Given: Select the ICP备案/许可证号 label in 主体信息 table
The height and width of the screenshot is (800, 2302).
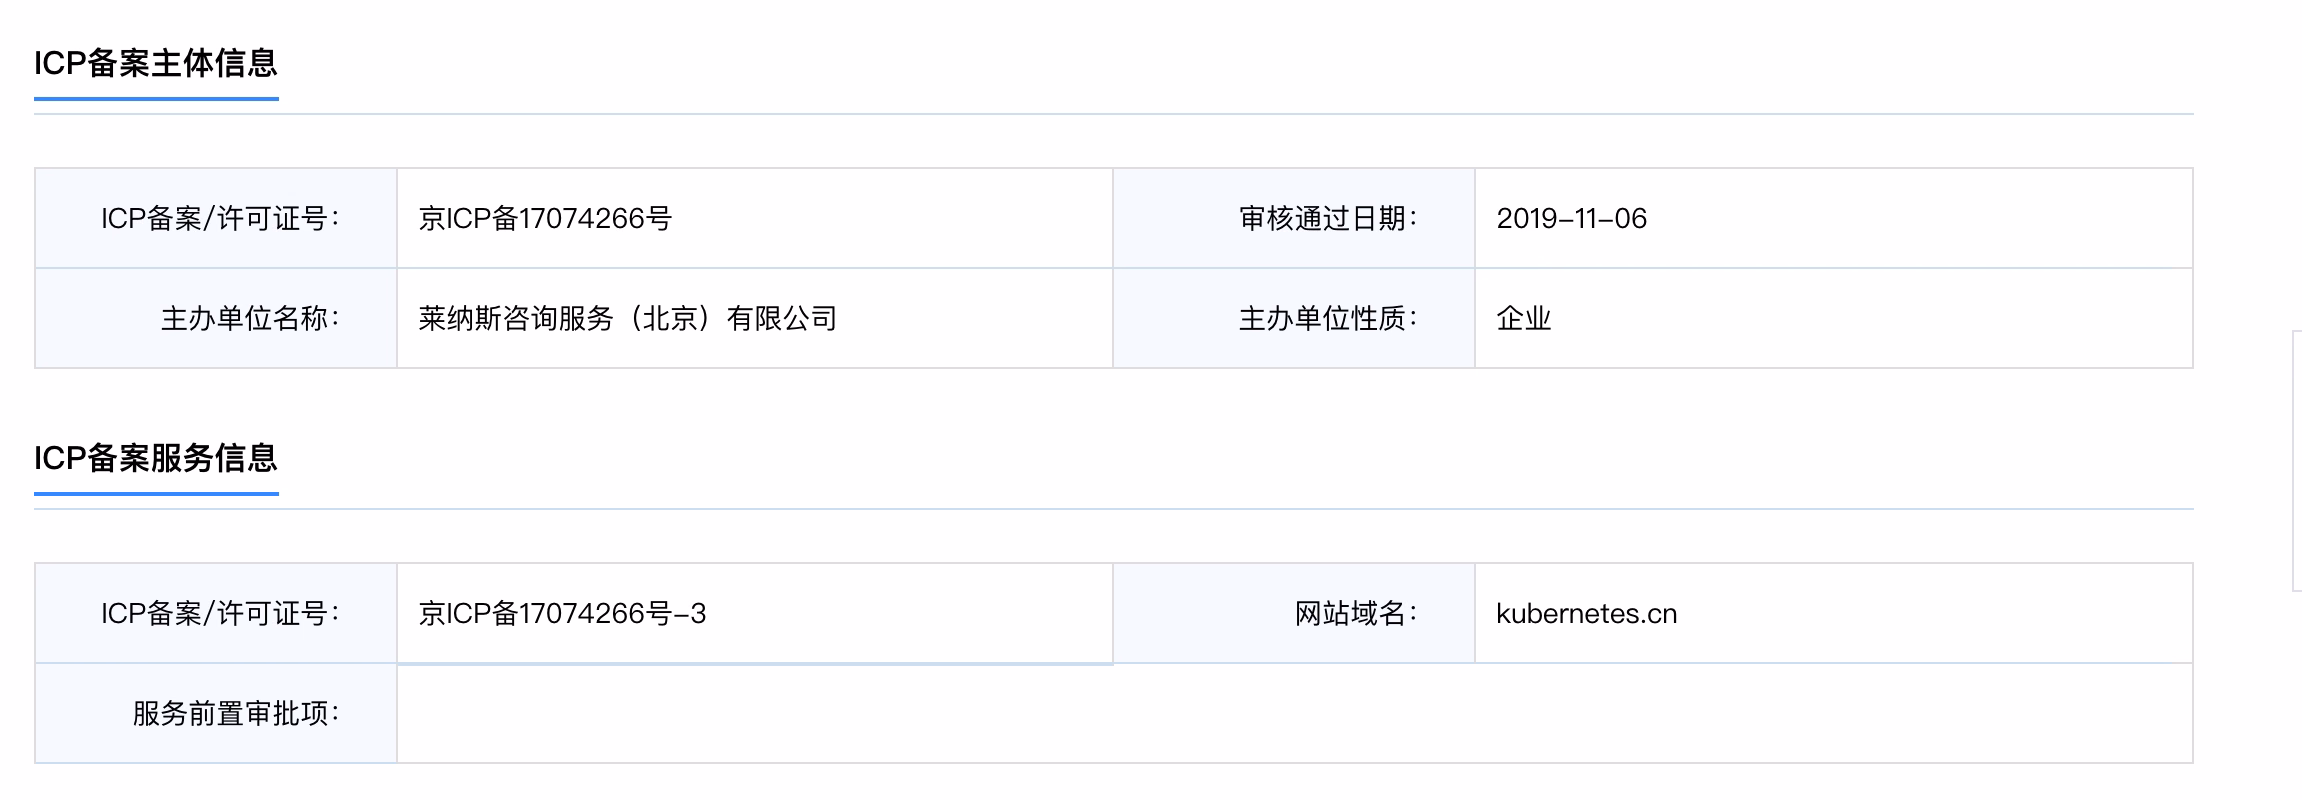Looking at the screenshot, I should point(216,218).
